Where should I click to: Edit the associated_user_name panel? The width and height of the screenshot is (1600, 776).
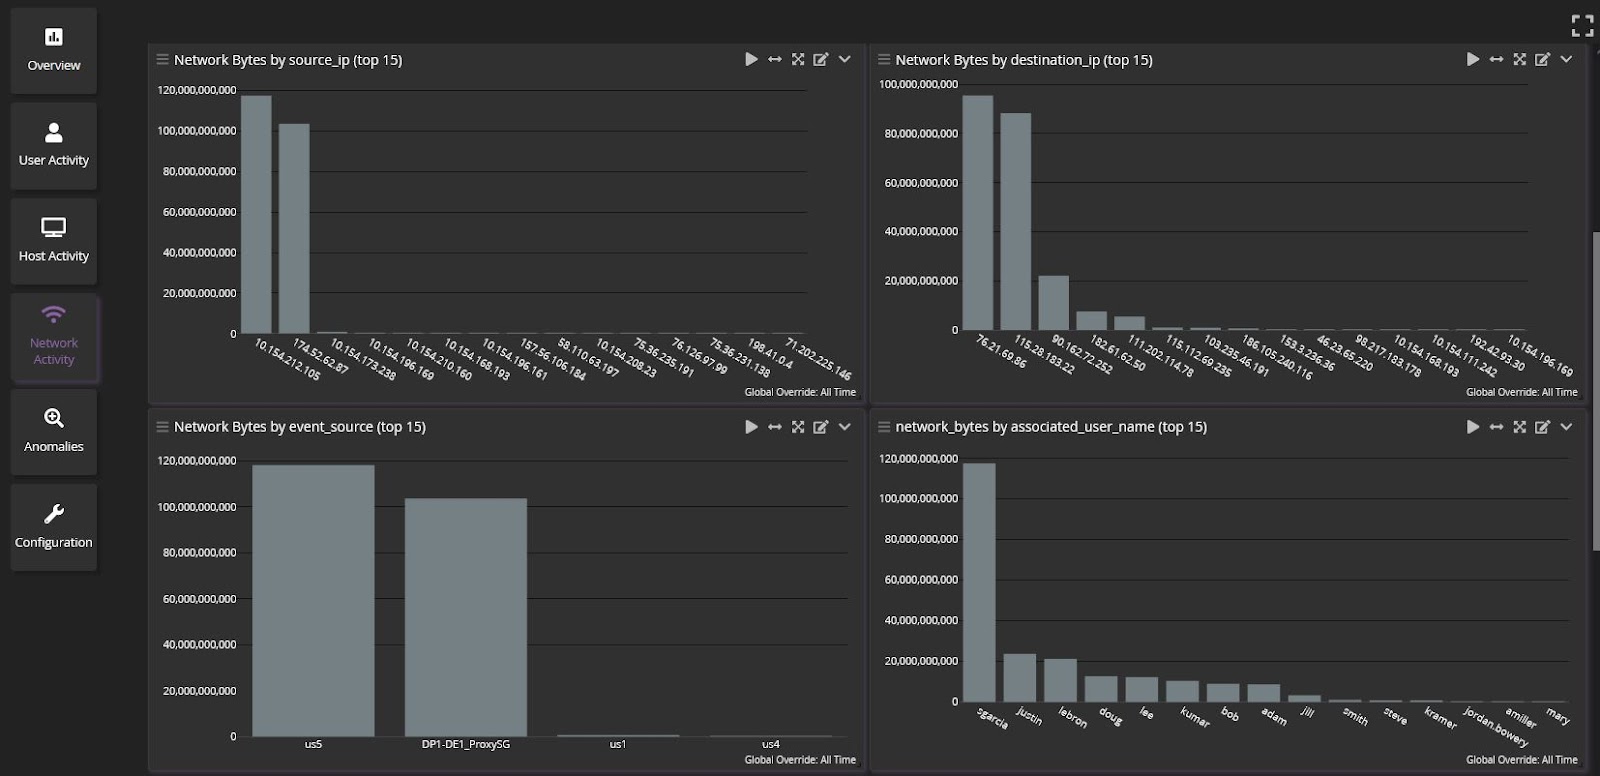pyautogui.click(x=1542, y=427)
